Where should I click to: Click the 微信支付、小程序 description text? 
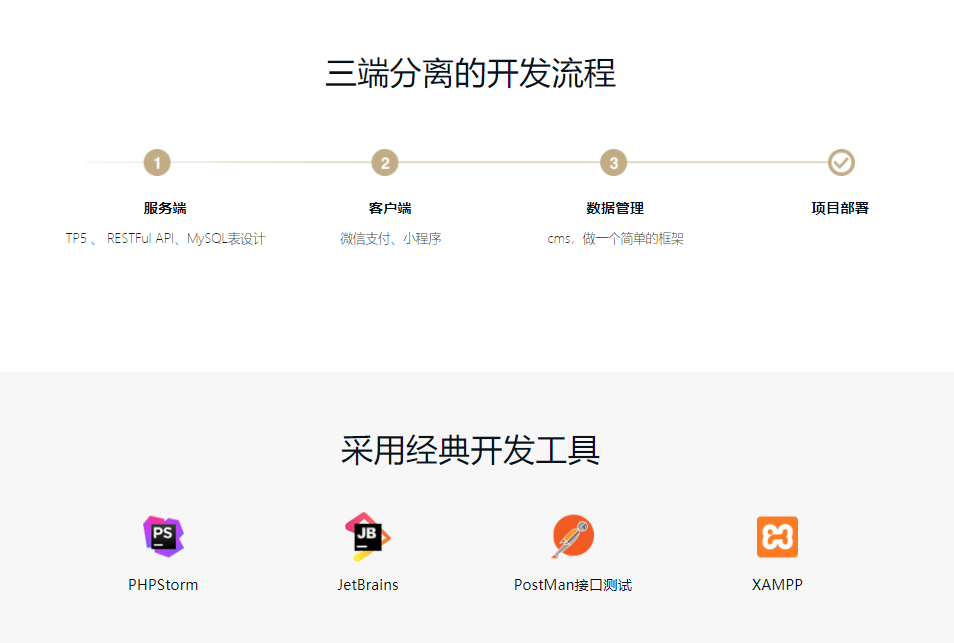pyautogui.click(x=390, y=239)
